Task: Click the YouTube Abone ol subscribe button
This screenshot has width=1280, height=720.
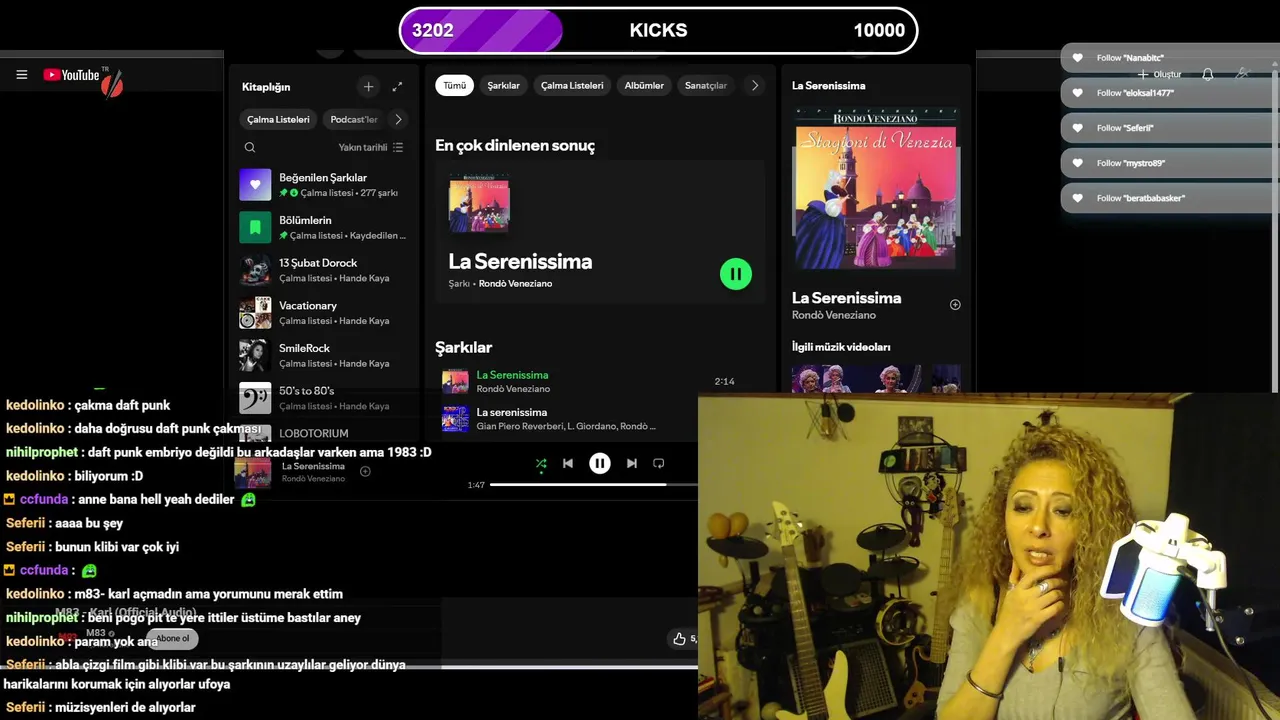Action: (172, 639)
